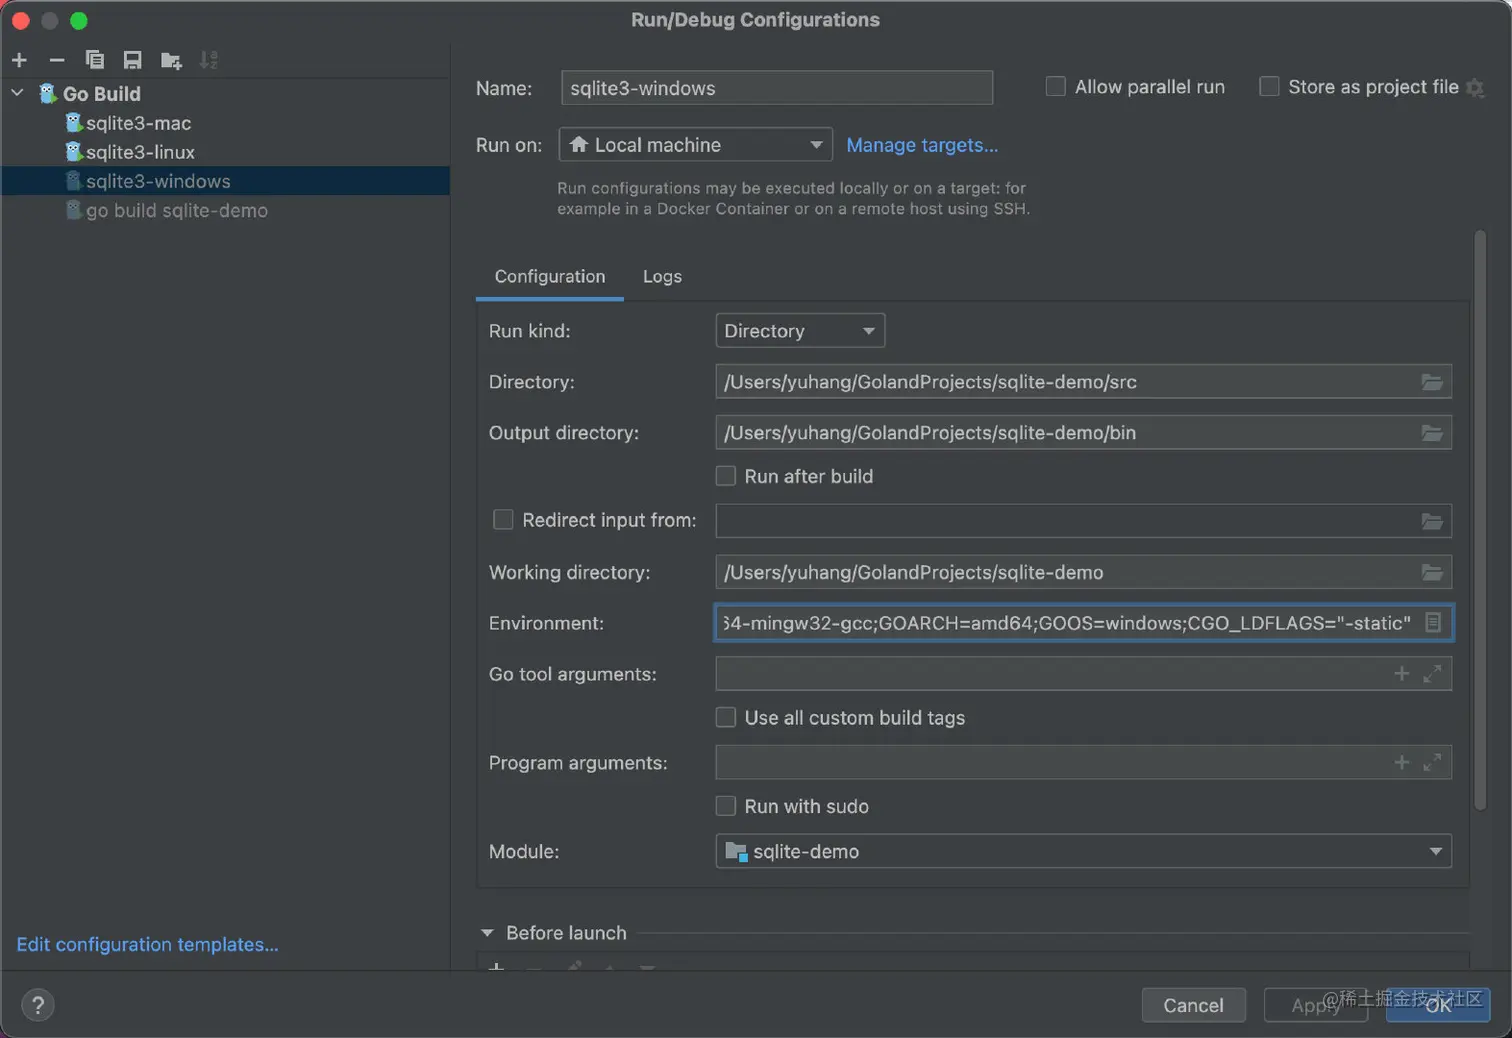Tick the Run after build checkbox
Screen dimensions: 1512x1038
point(726,476)
